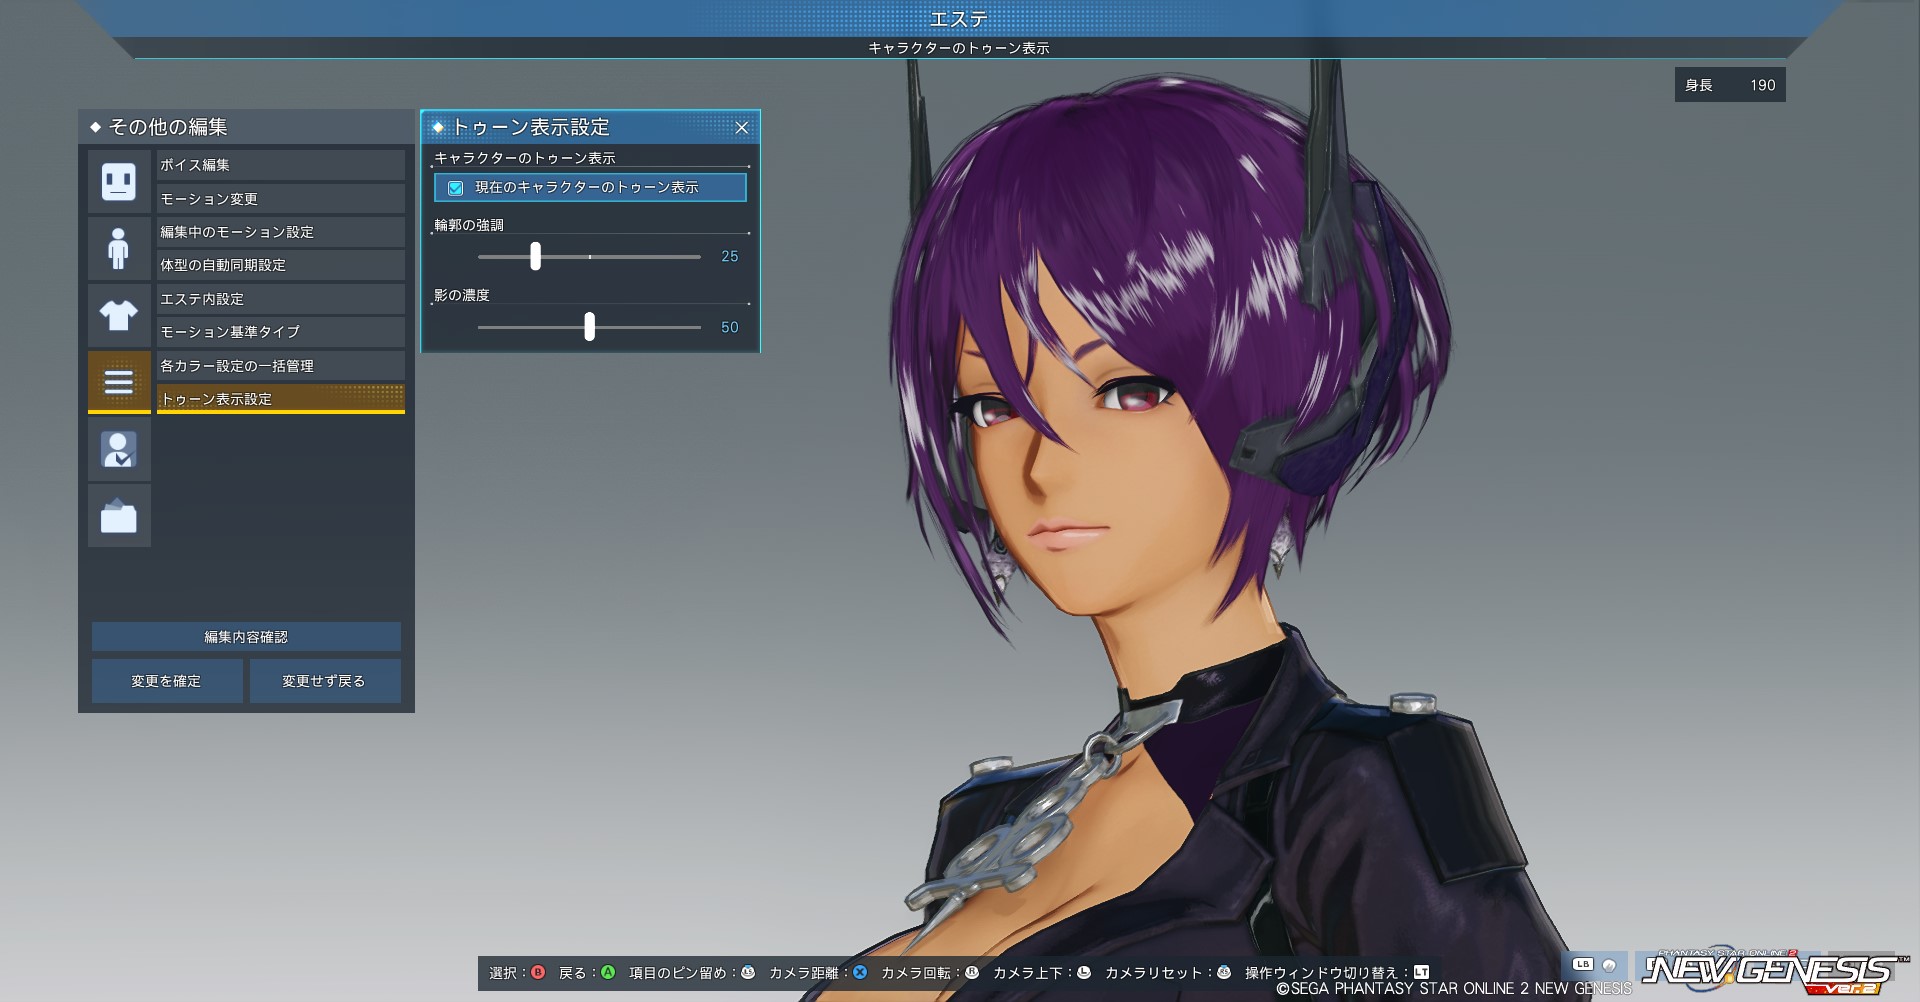Confirm changes with 変更を確定 button
Screen dimensions: 1920x1002
click(x=167, y=681)
